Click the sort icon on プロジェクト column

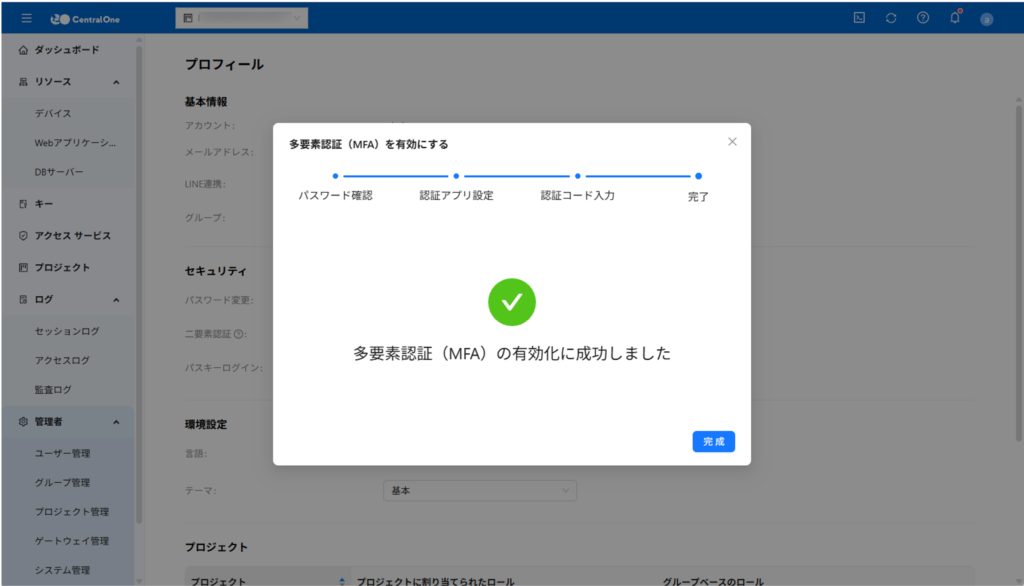tap(342, 581)
